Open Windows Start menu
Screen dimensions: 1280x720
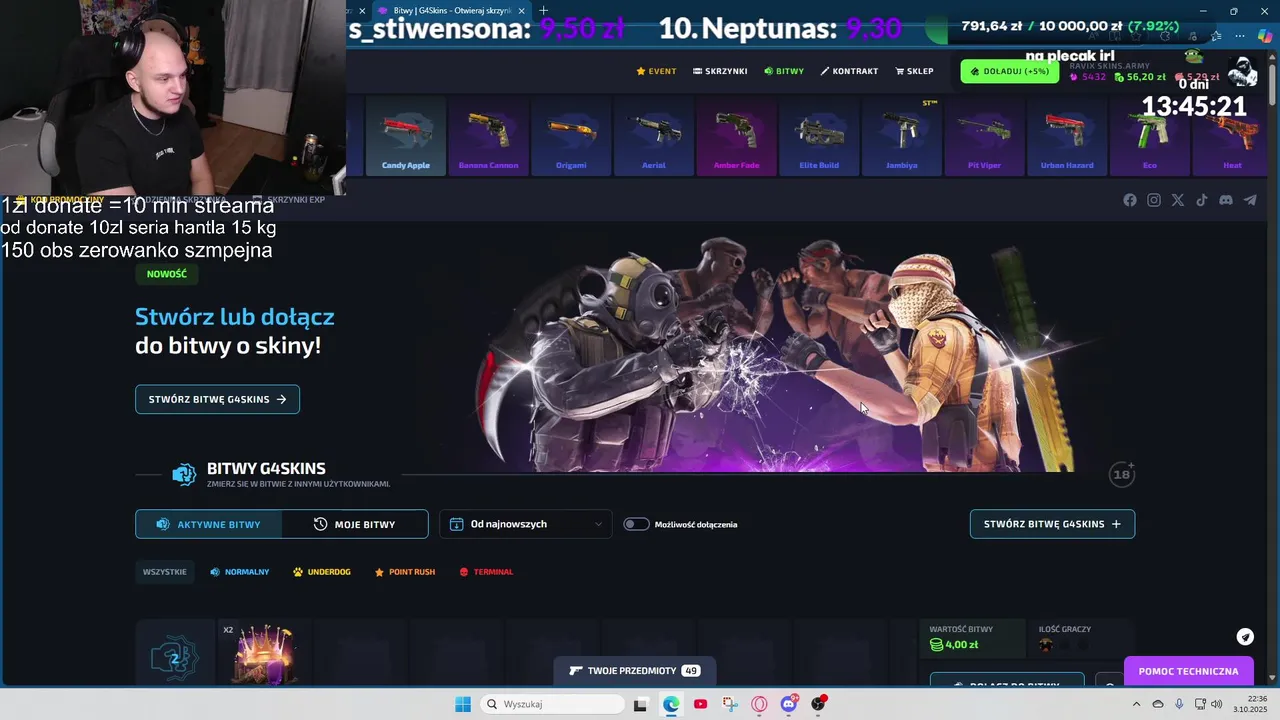[x=463, y=704]
